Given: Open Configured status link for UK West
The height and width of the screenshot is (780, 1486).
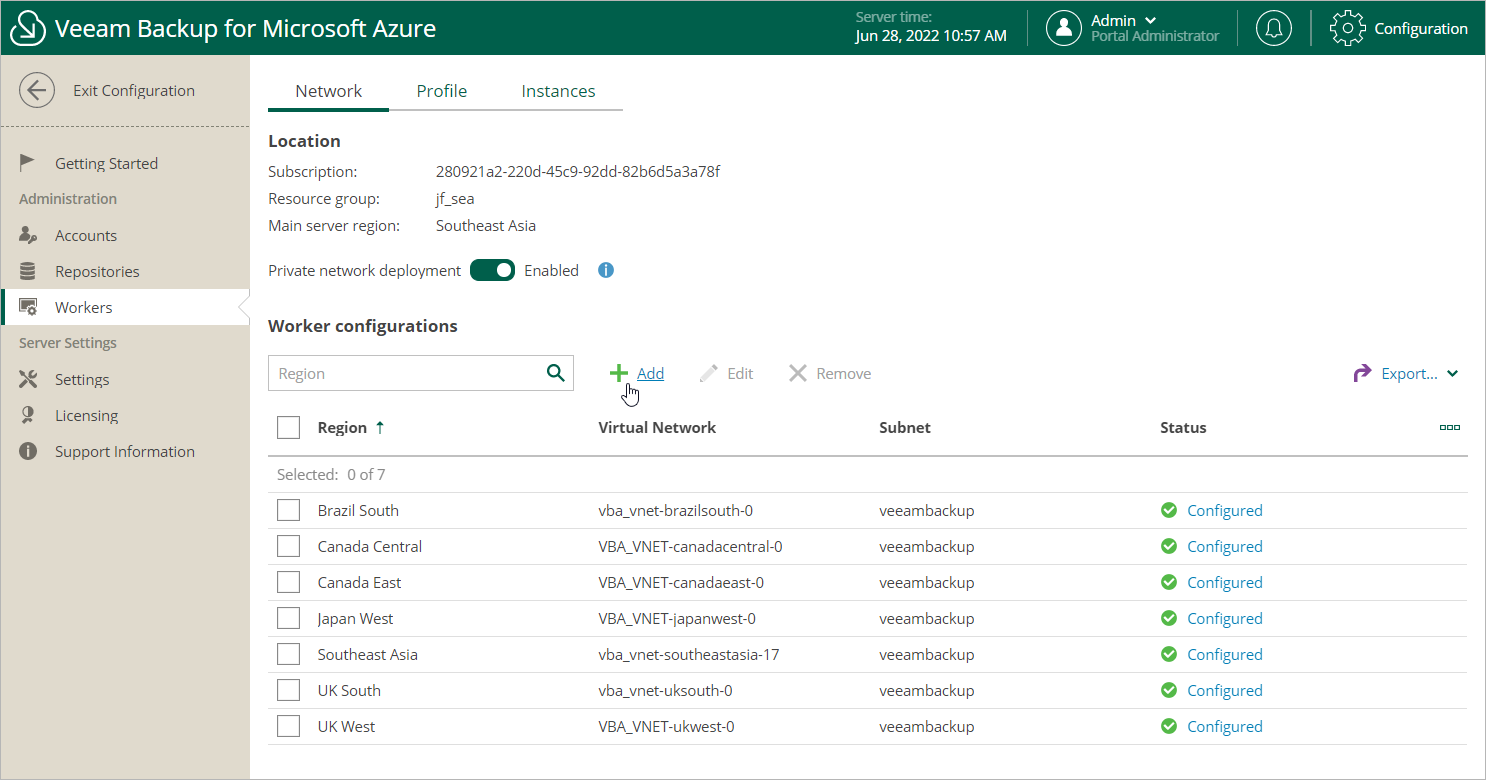Looking at the screenshot, I should tap(1224, 726).
